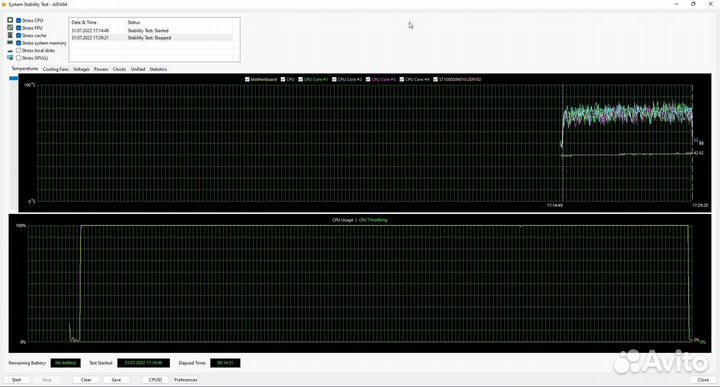Toggle the CPU Core #3 graph checkbox

(x=368, y=79)
